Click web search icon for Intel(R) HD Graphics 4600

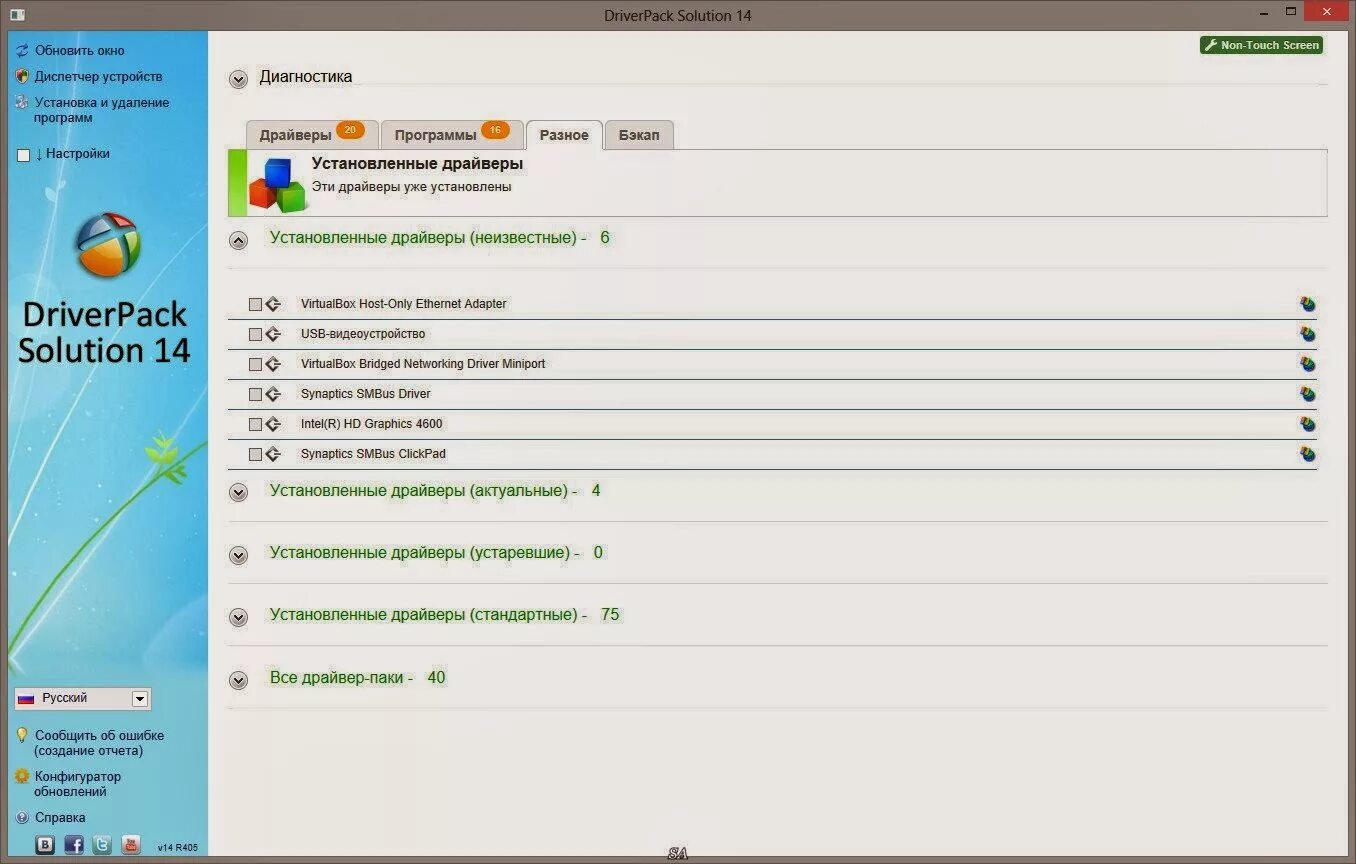pos(1307,424)
